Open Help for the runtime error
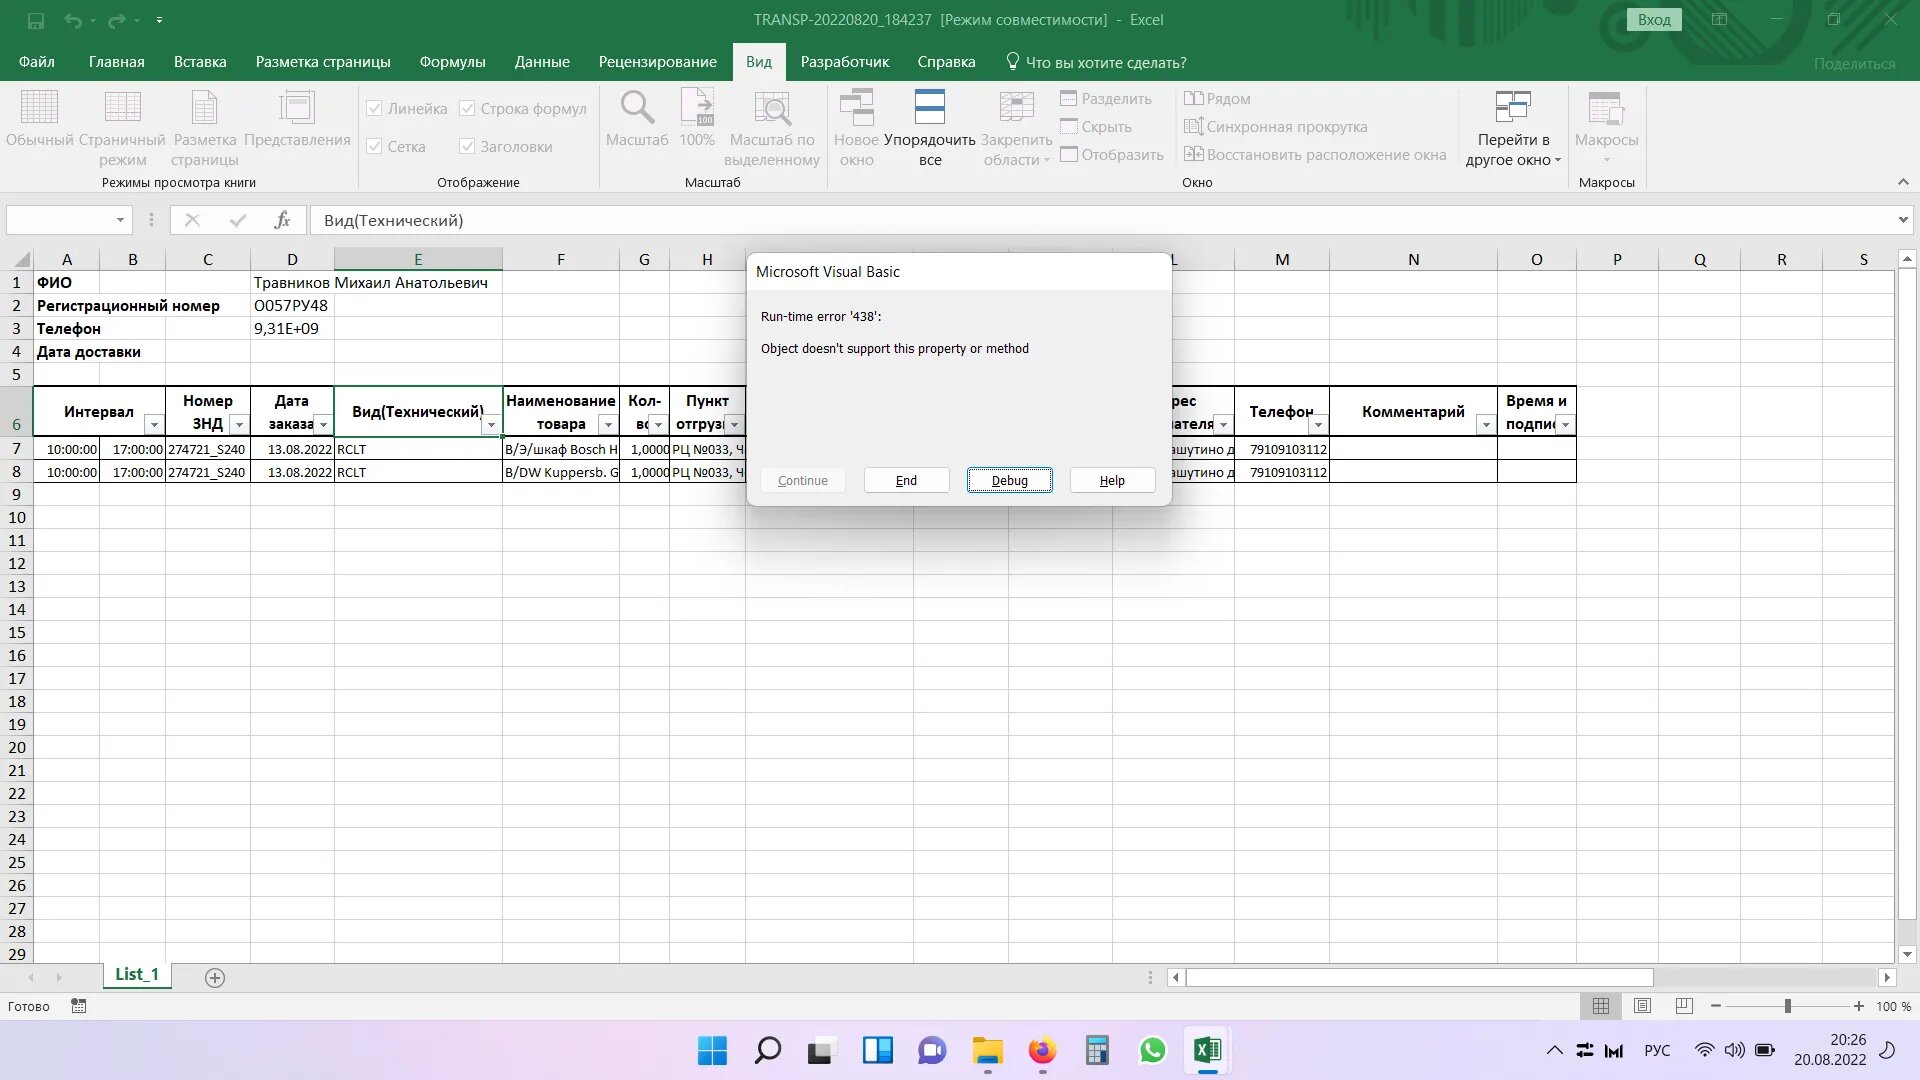This screenshot has height=1080, width=1920. 1112,480
